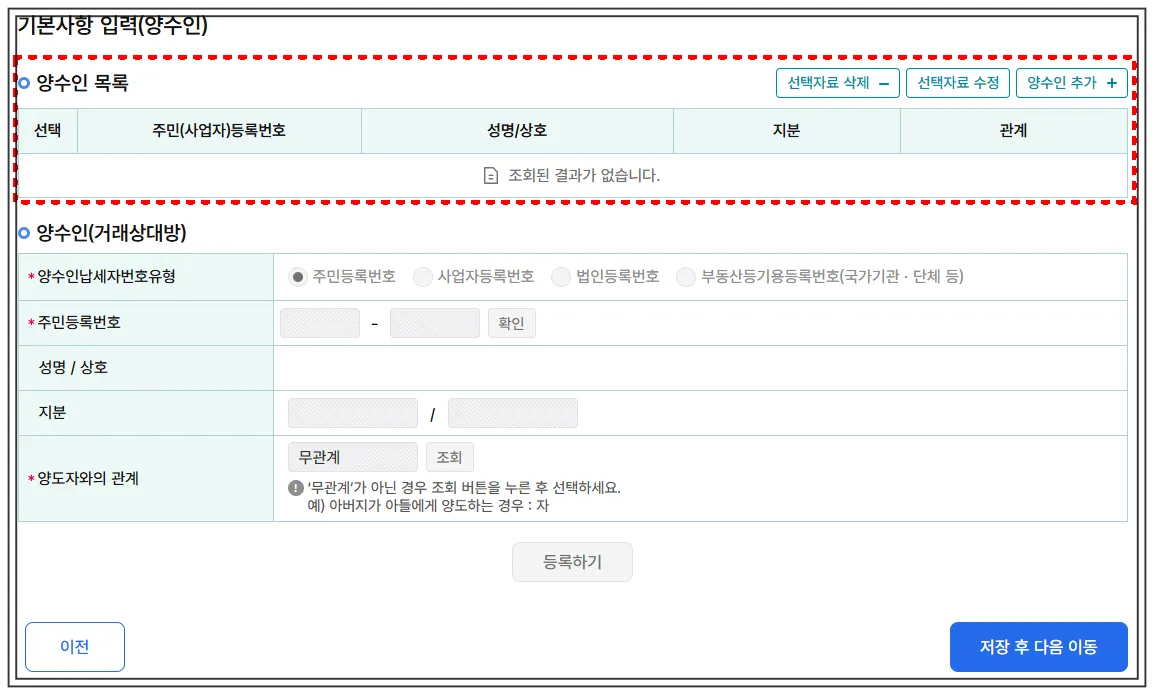Screen dimensions: 1154x695
Task: Click the 양수인 추가 + button
Action: pos(1071,83)
